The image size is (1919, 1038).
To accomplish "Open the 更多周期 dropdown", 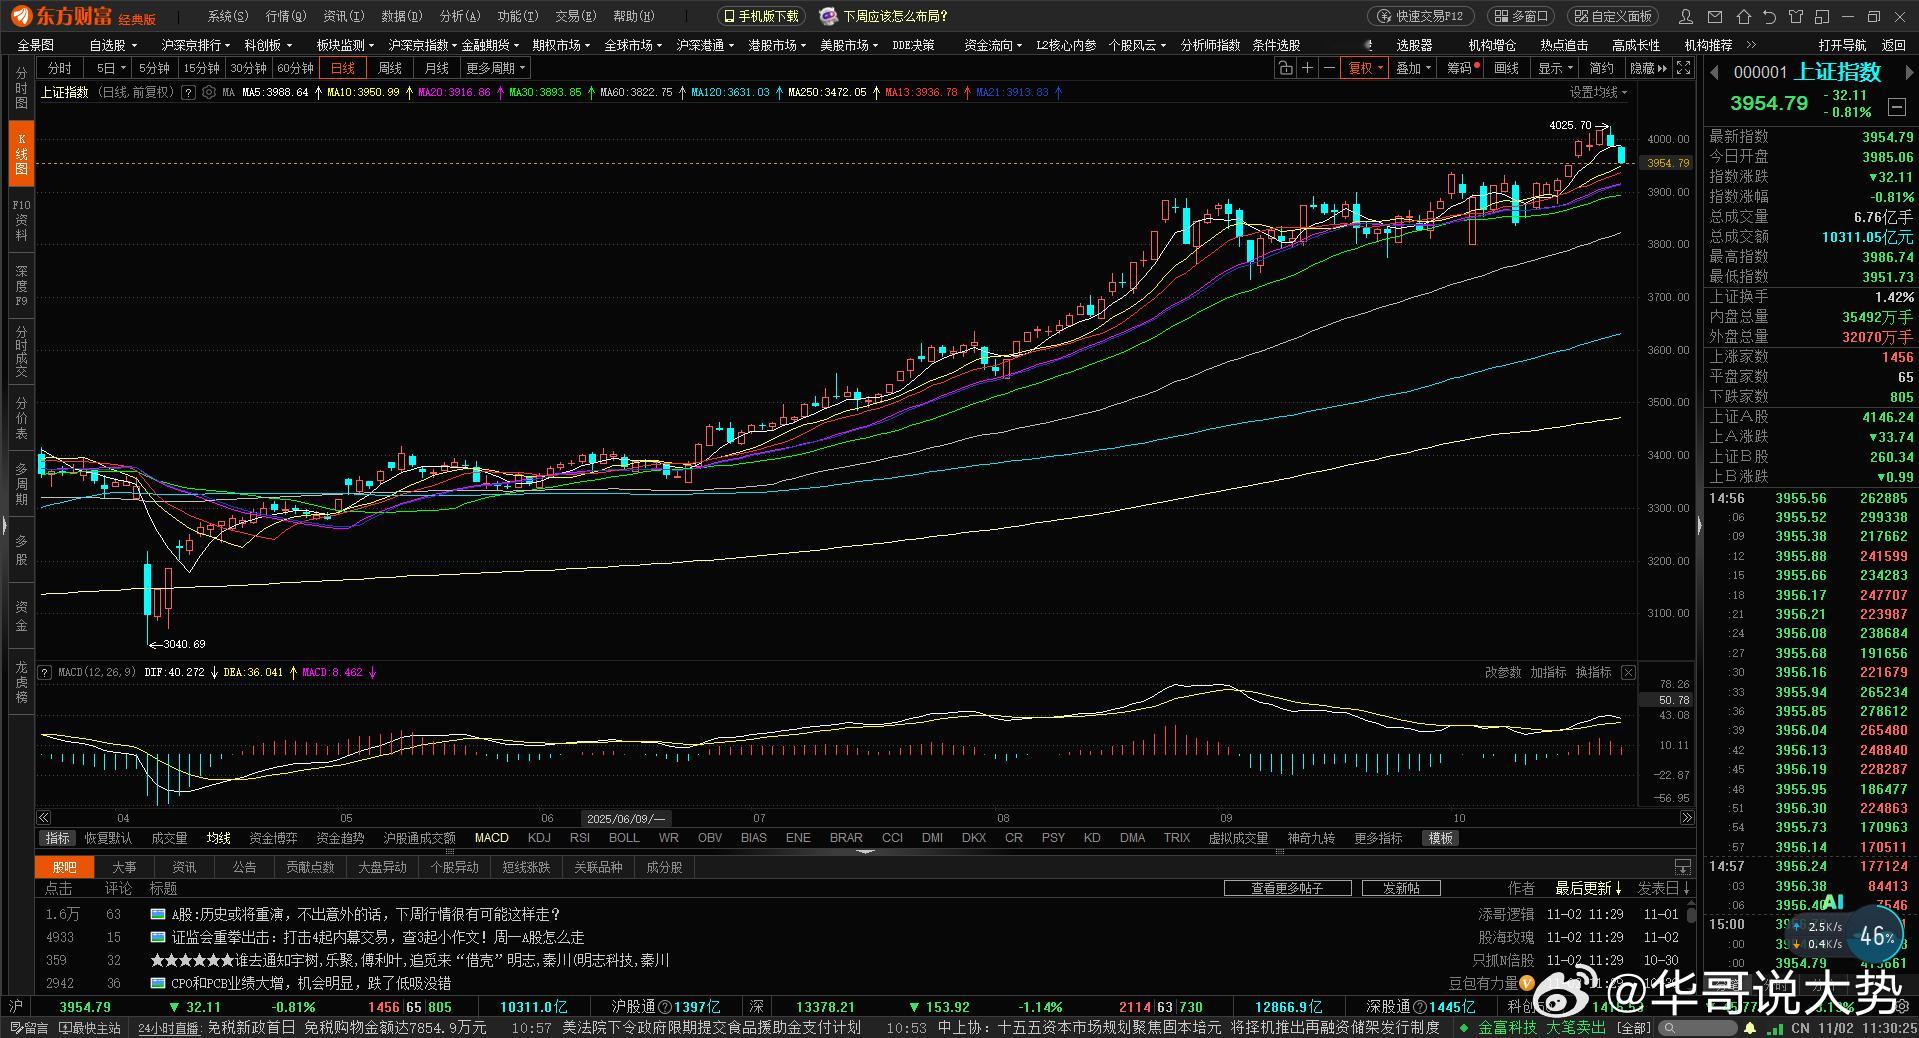I will pos(495,68).
